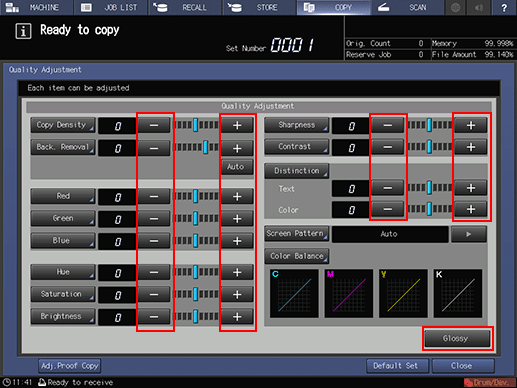This screenshot has height=388, width=517.
Task: Switch to the JOB LIST tab
Action: click(x=111, y=8)
